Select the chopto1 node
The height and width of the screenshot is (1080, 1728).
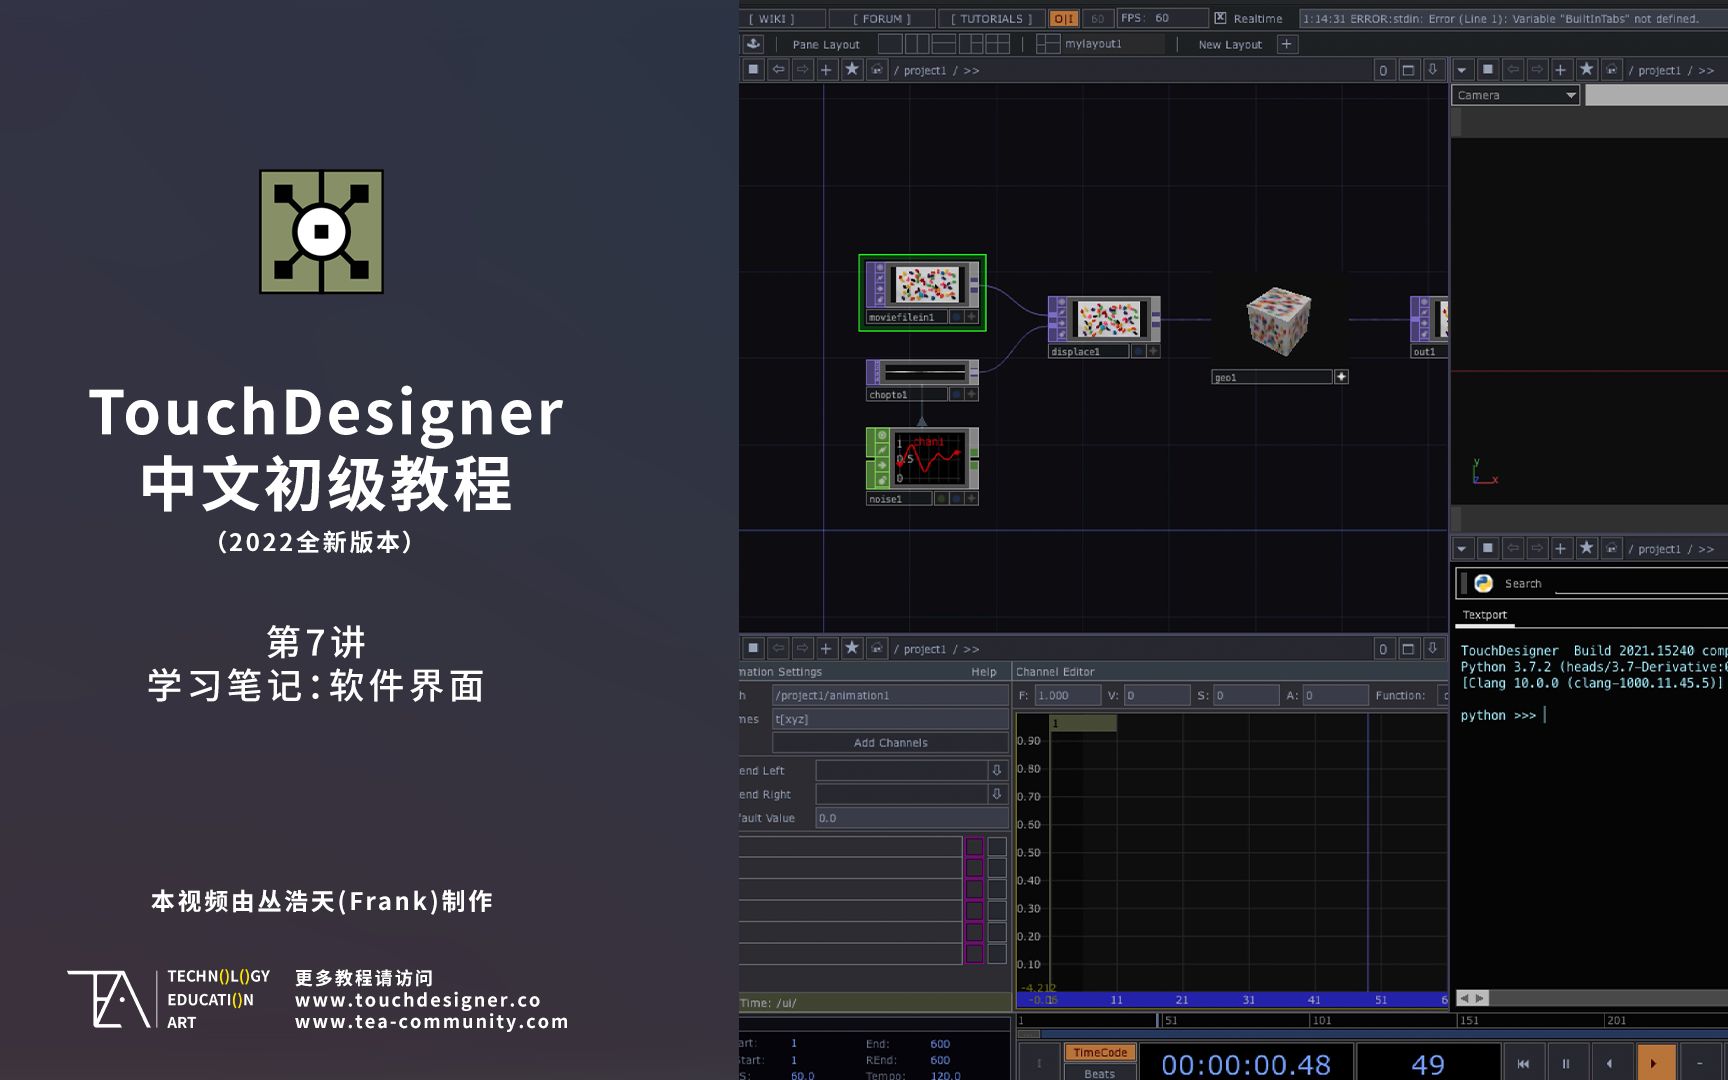click(924, 373)
